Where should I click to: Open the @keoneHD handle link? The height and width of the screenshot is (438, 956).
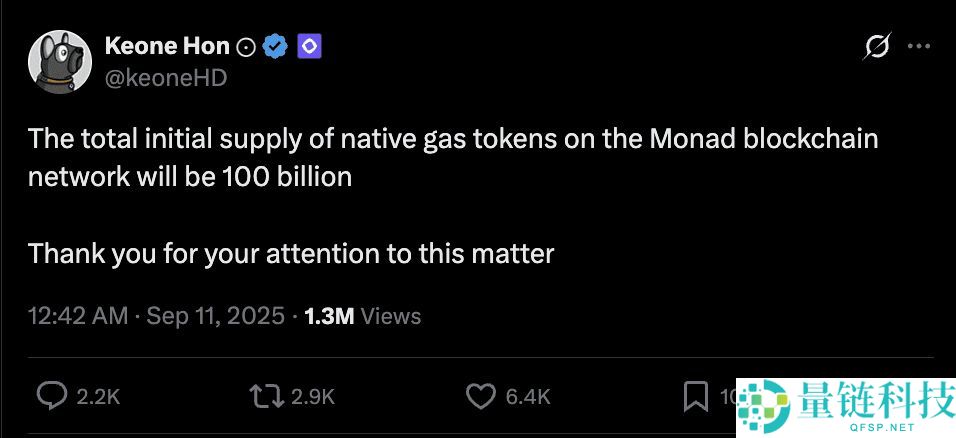click(x=165, y=77)
